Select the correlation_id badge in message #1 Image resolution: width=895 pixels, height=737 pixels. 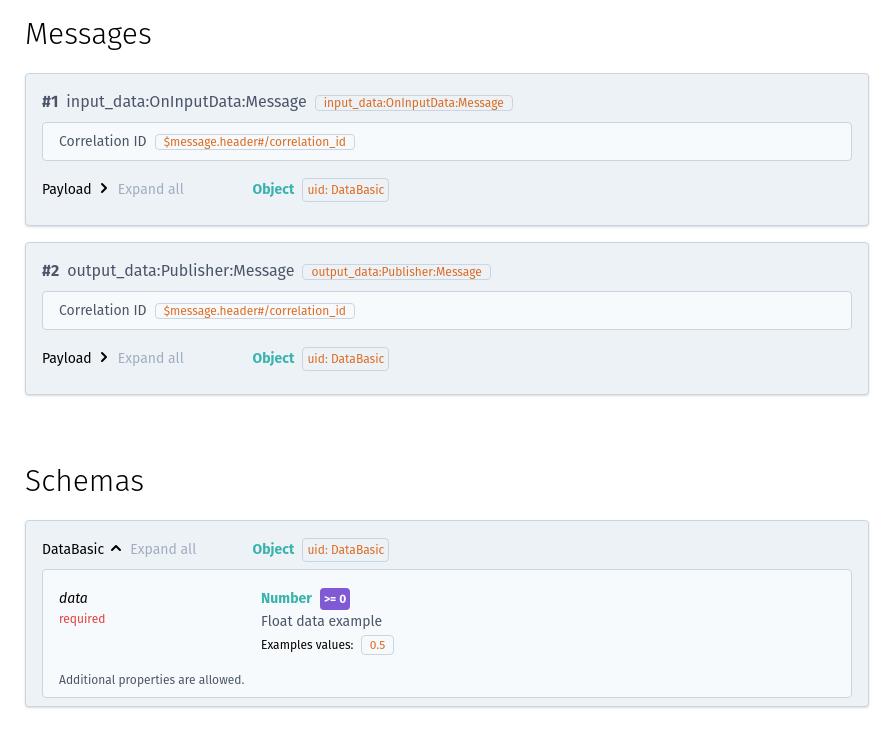coord(254,142)
